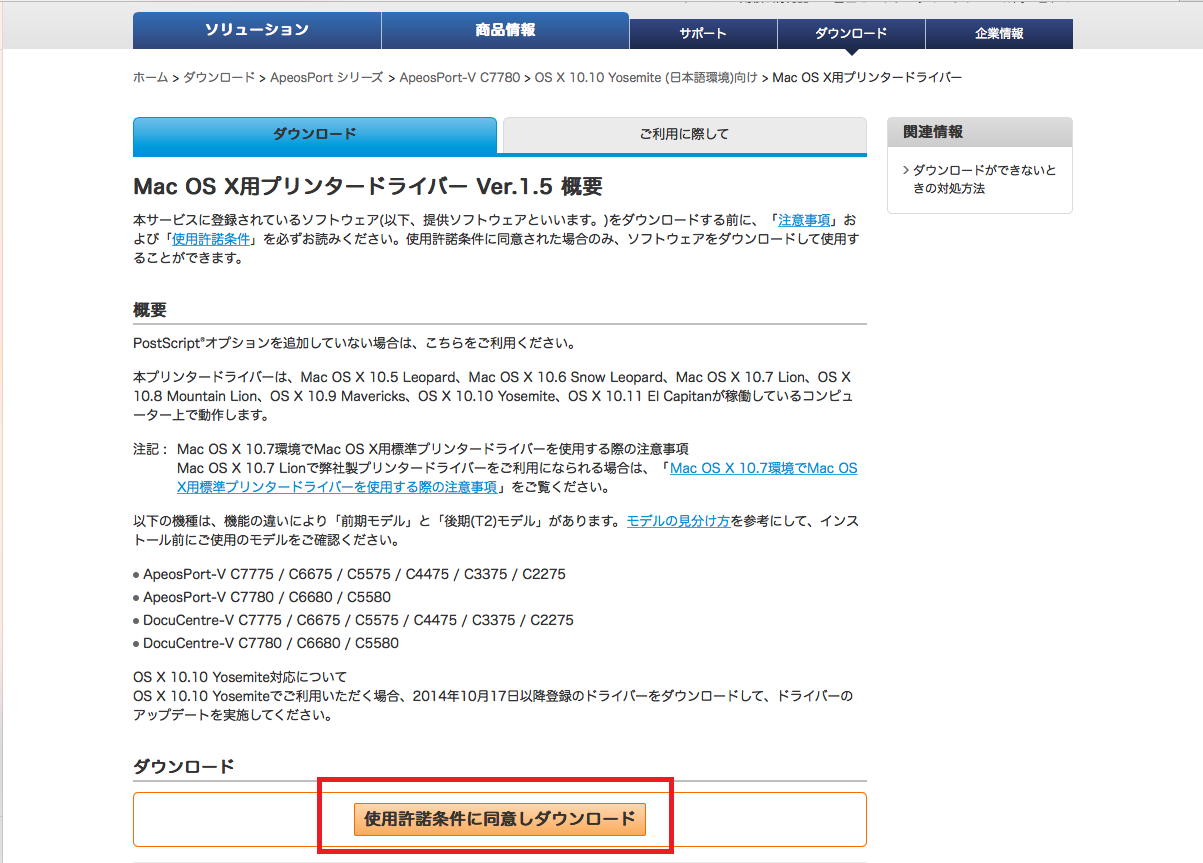Open the 注意事項 link
The height and width of the screenshot is (863, 1203).
(x=804, y=220)
